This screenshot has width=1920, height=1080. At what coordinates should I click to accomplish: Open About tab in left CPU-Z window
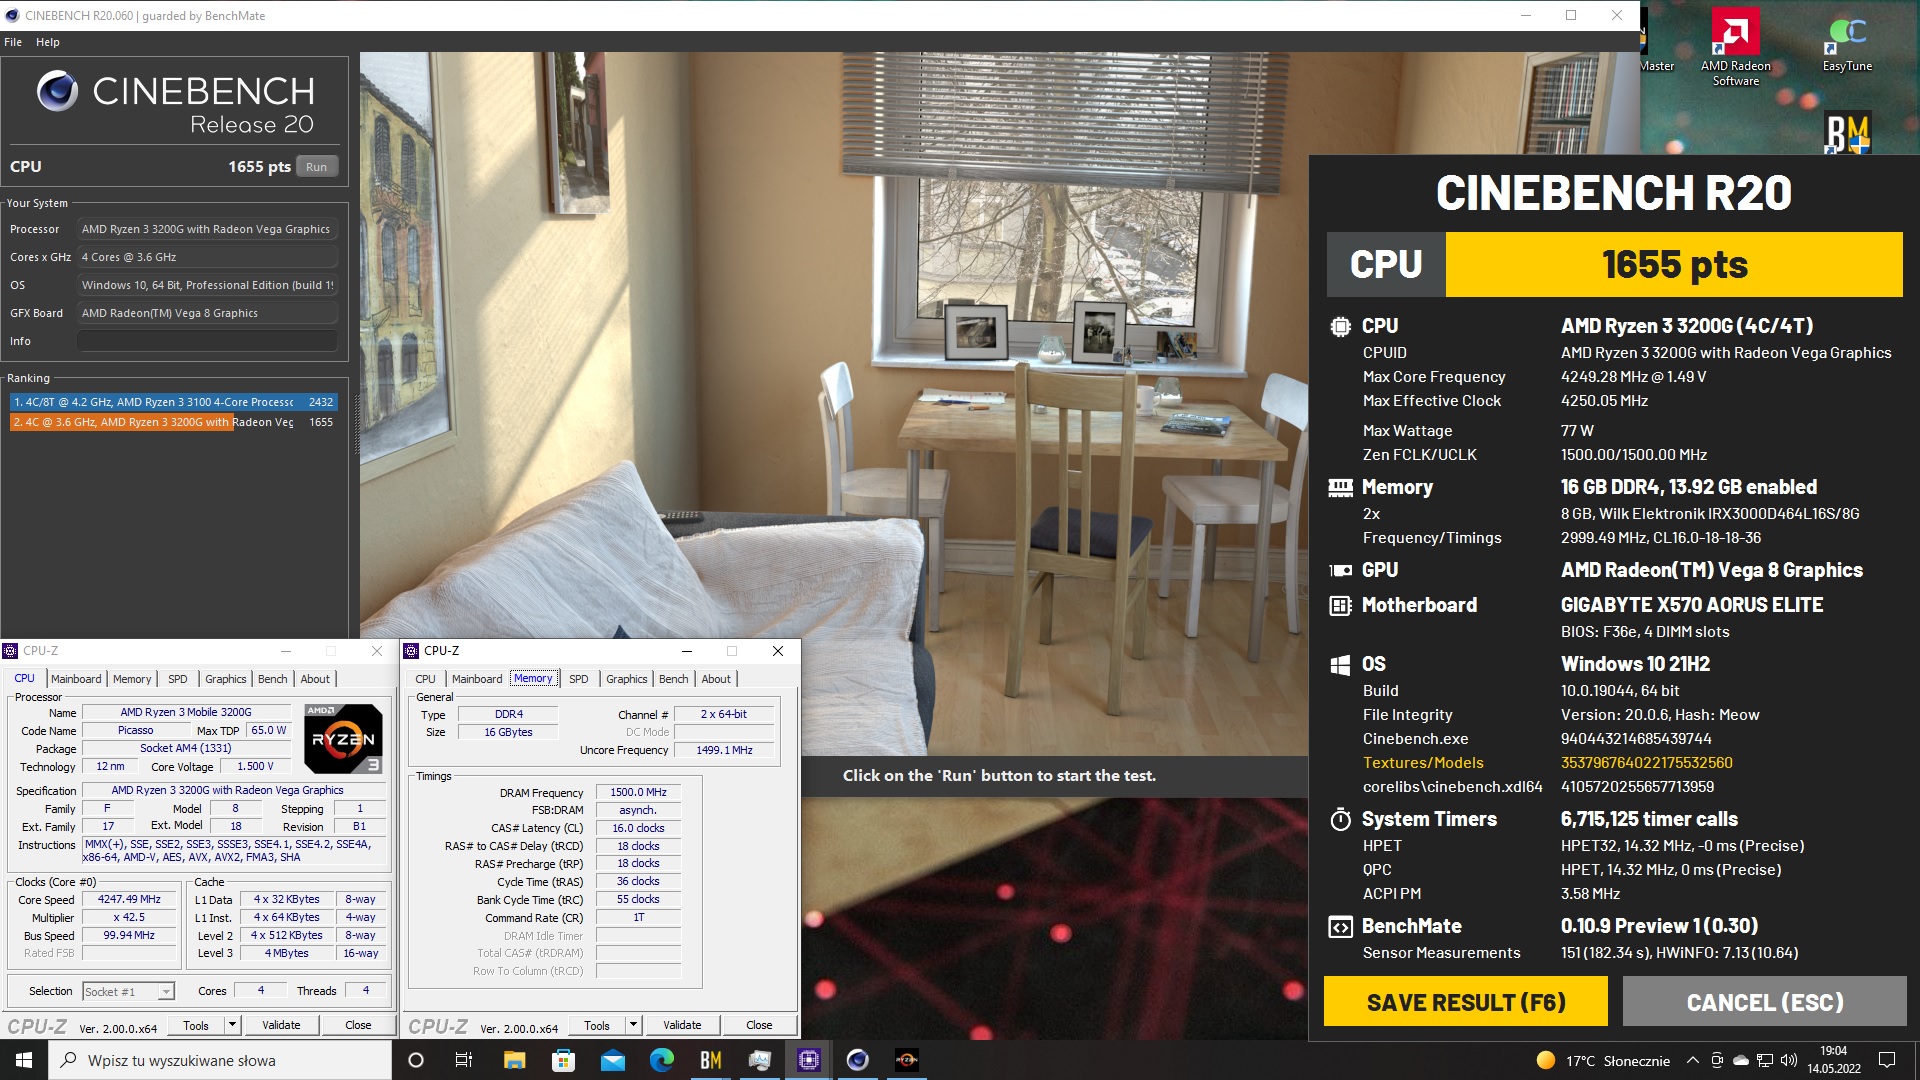pyautogui.click(x=315, y=679)
